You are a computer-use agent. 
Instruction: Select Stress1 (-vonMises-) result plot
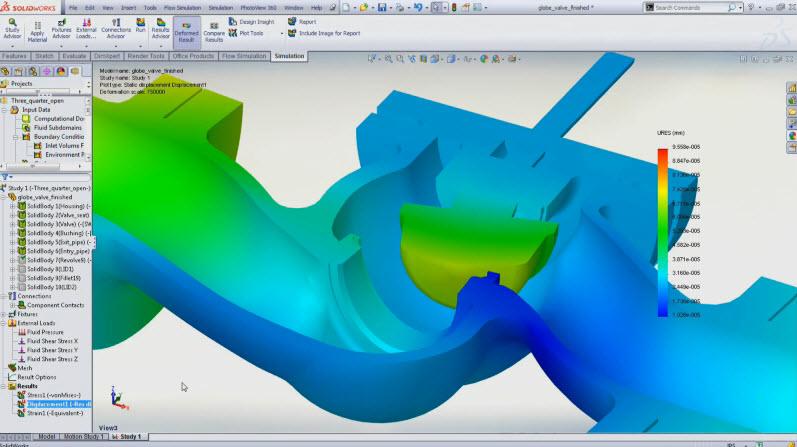point(50,395)
